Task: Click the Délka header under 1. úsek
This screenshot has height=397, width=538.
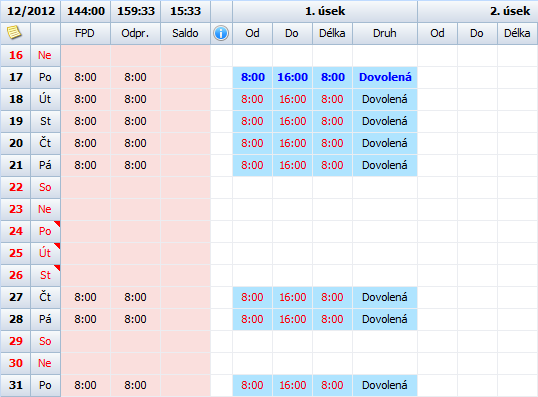Action: coord(332,33)
